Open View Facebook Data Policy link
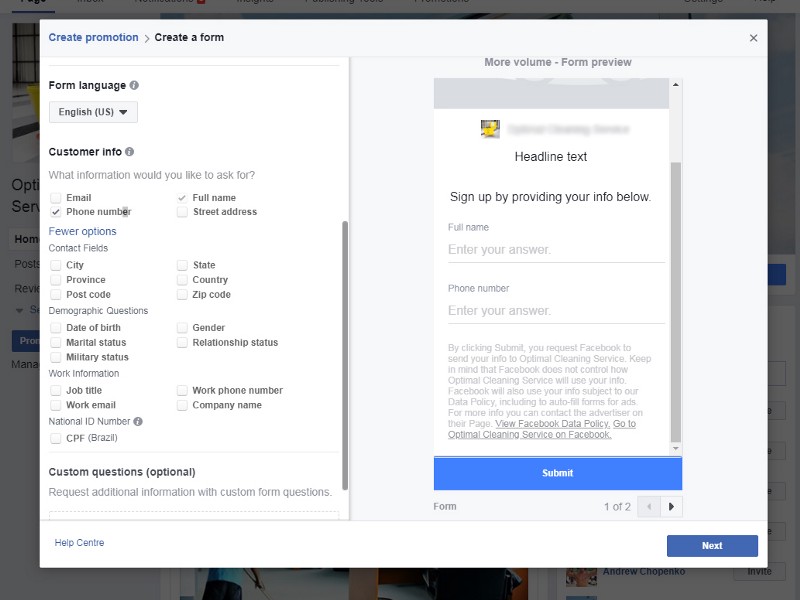Image resolution: width=800 pixels, height=600 pixels. (553, 423)
